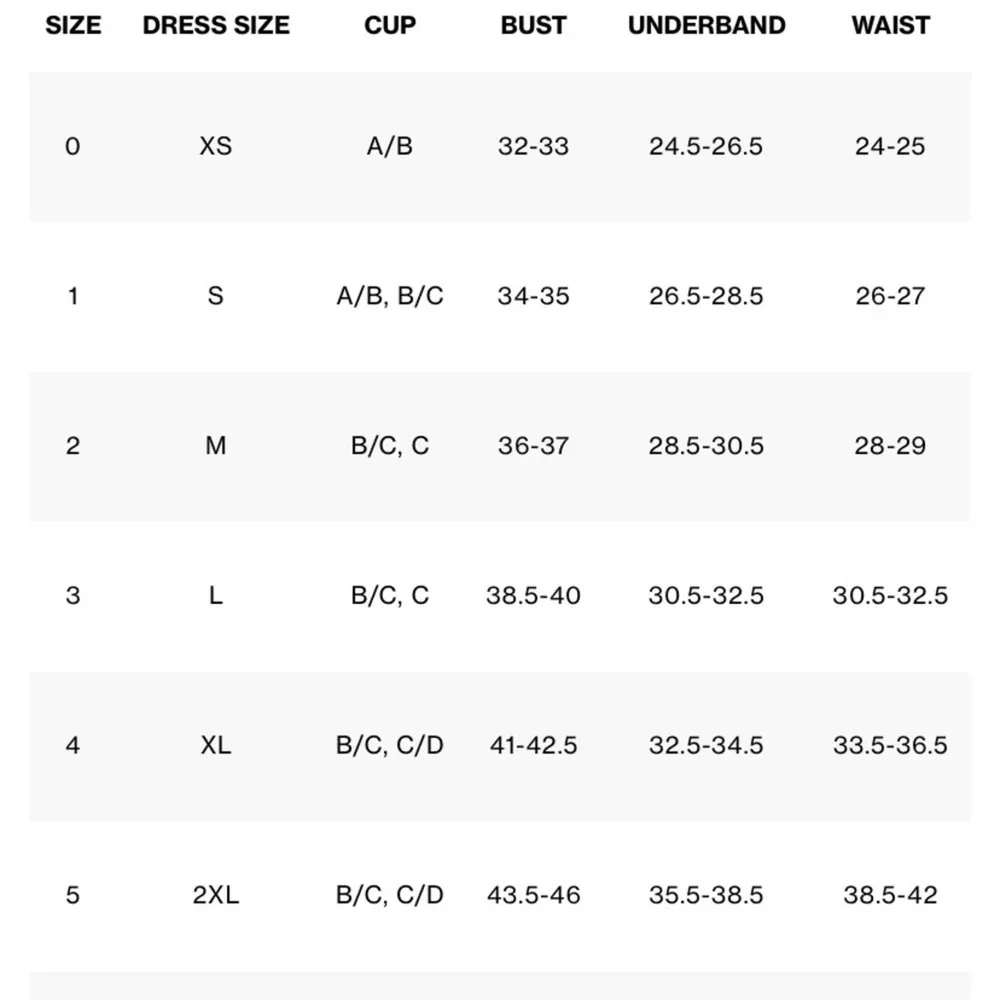Click the SIZE column header

(x=73, y=26)
